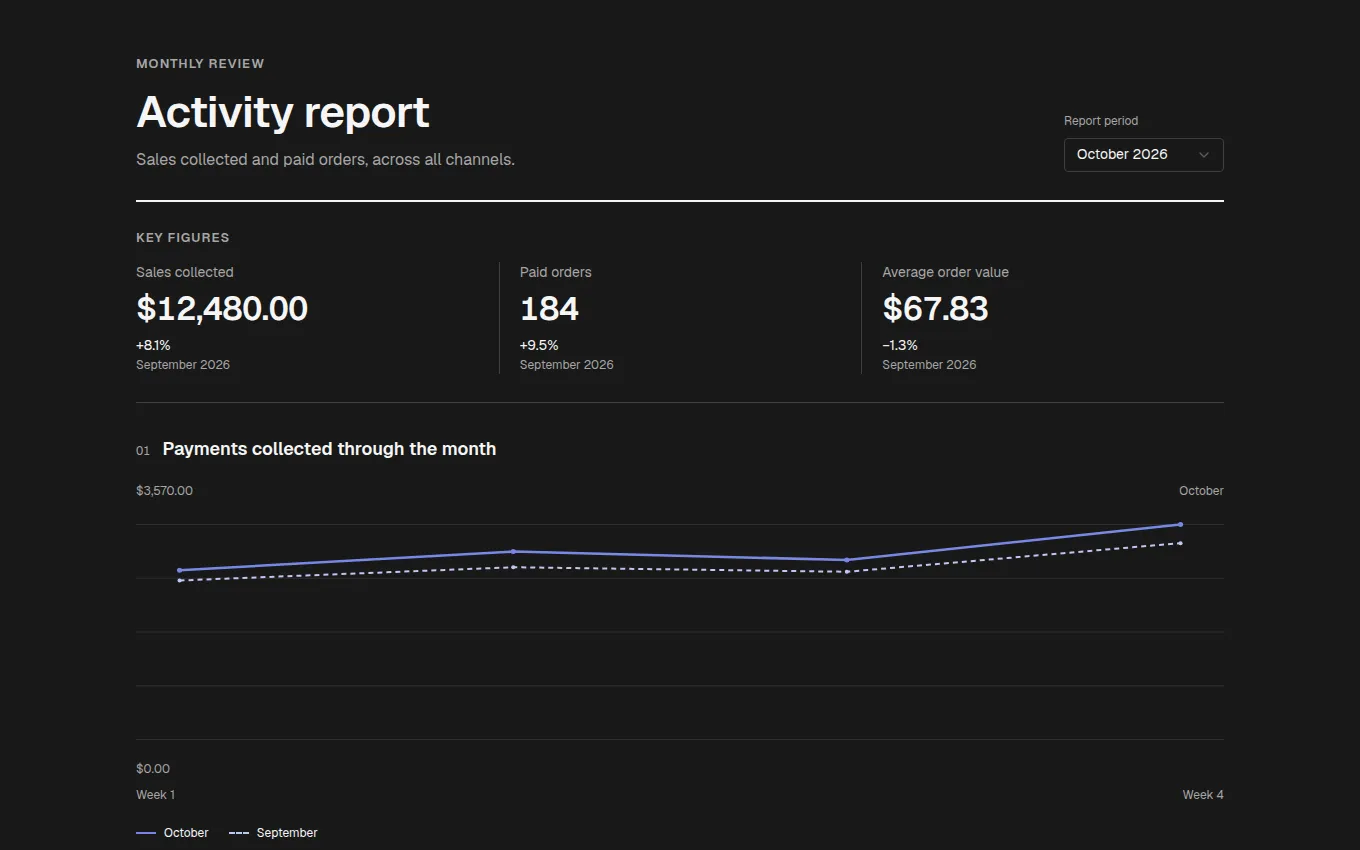Click the Week 4 axis label

tap(1203, 795)
